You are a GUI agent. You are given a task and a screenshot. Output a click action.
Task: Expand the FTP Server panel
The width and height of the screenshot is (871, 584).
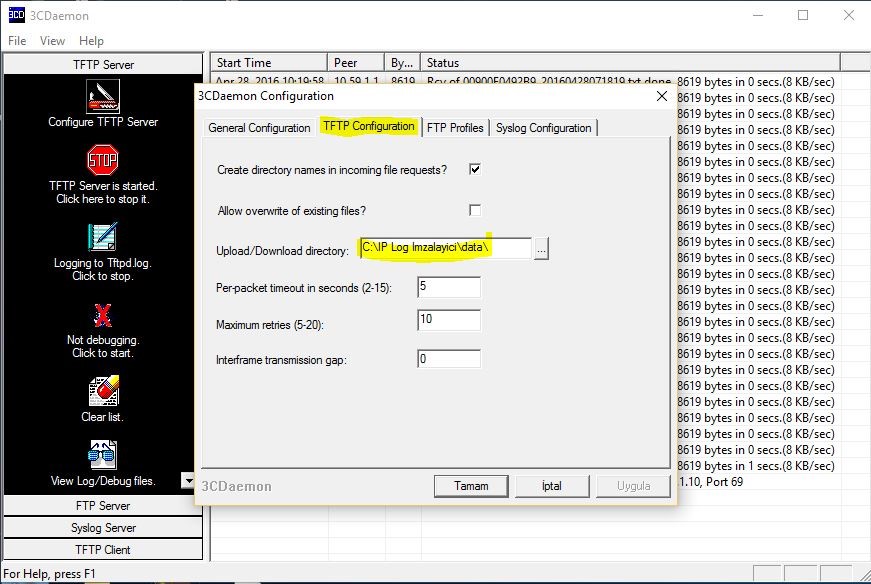103,506
